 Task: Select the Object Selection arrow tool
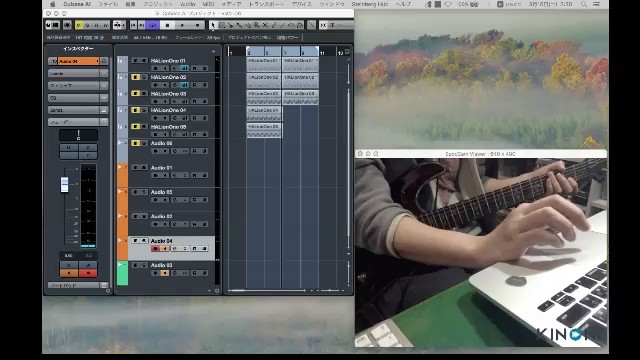point(213,25)
